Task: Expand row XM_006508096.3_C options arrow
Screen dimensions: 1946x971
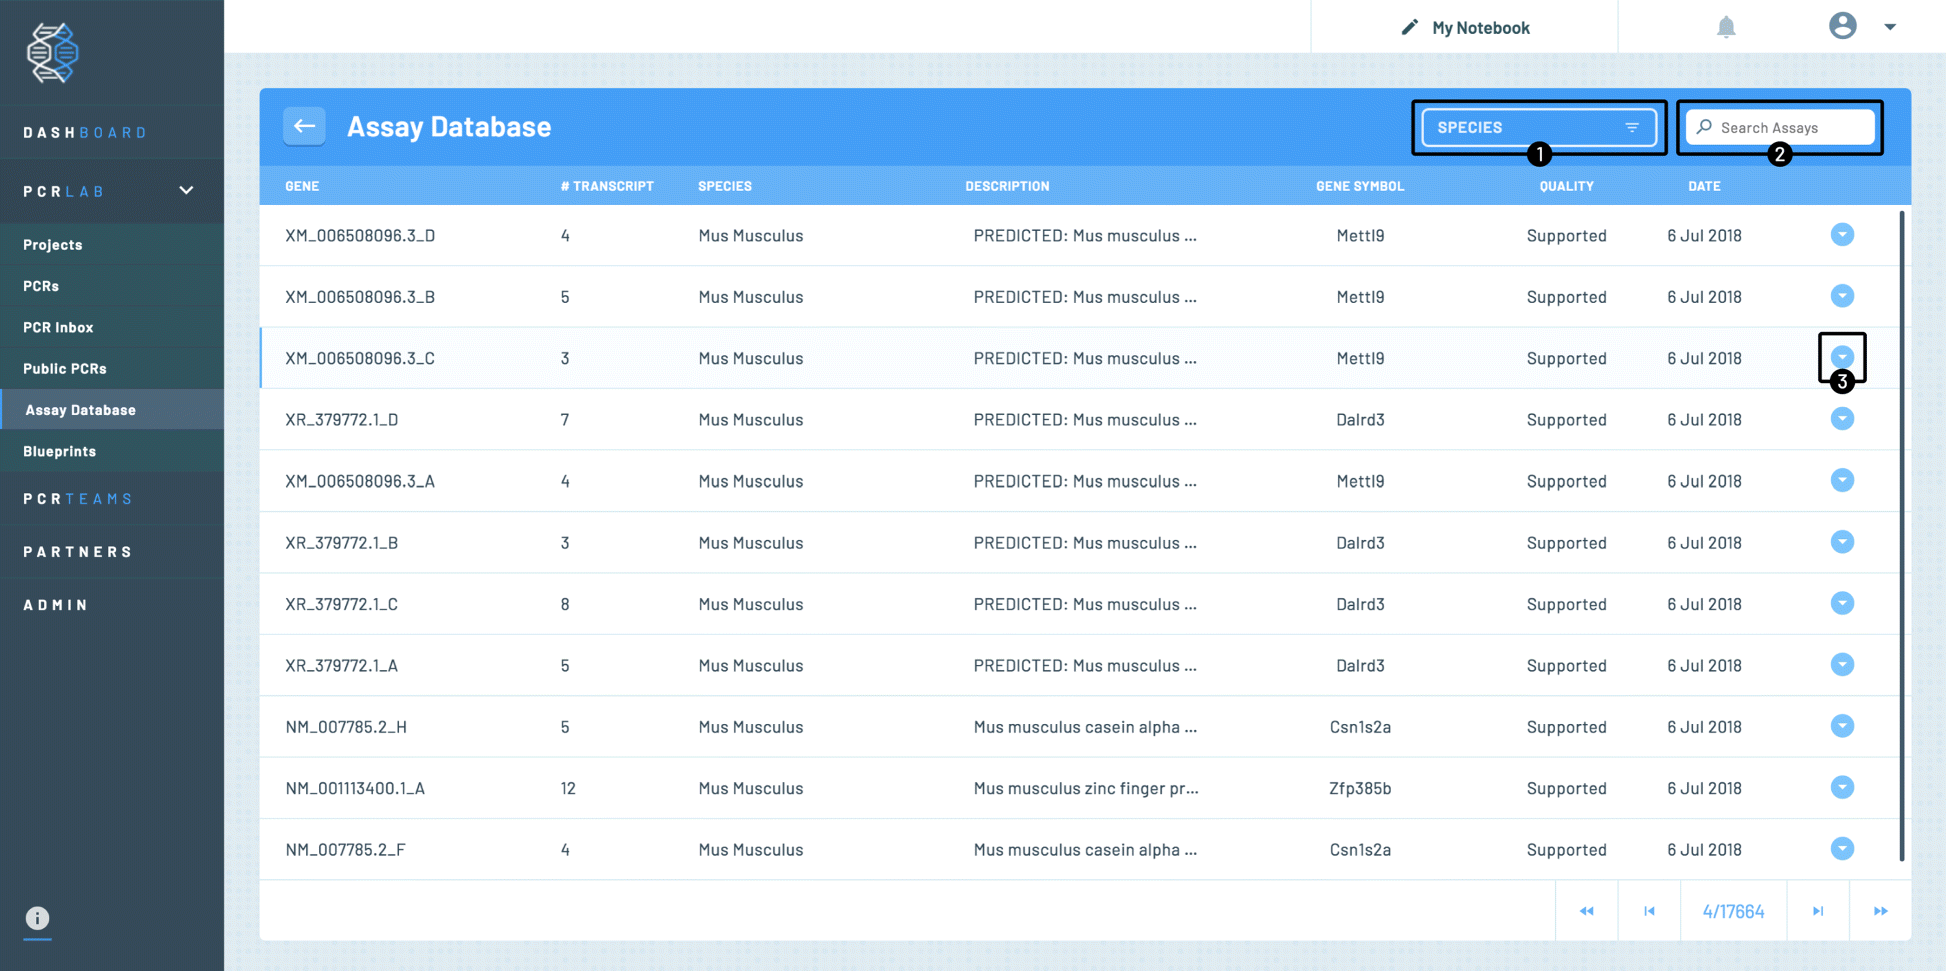Action: click(x=1842, y=357)
